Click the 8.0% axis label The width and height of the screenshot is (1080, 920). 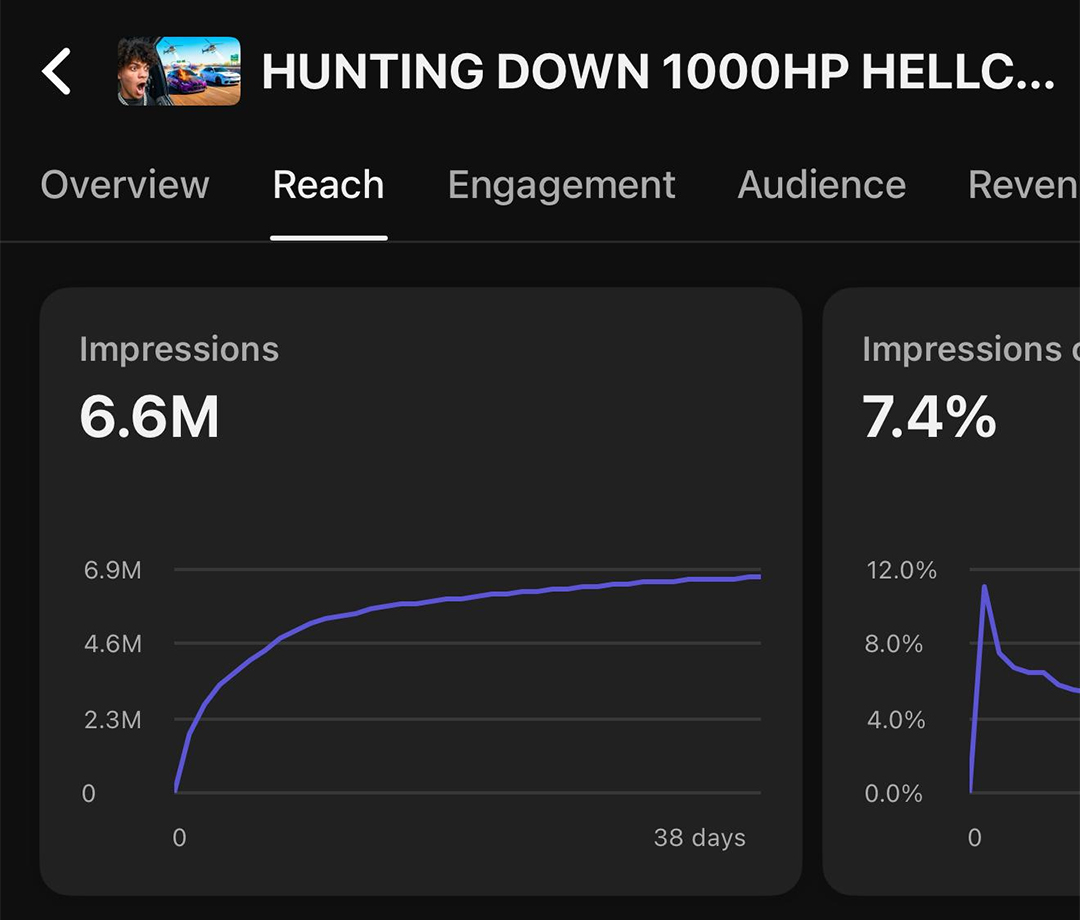(x=894, y=644)
